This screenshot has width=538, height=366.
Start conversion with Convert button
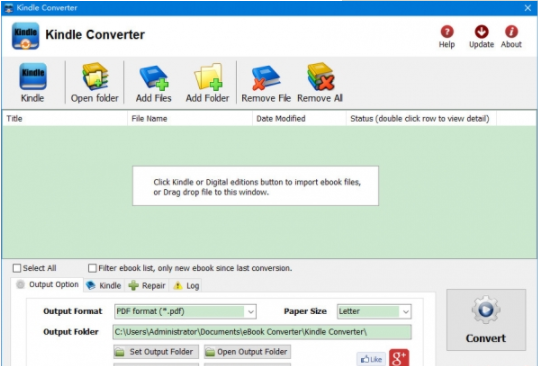[486, 320]
